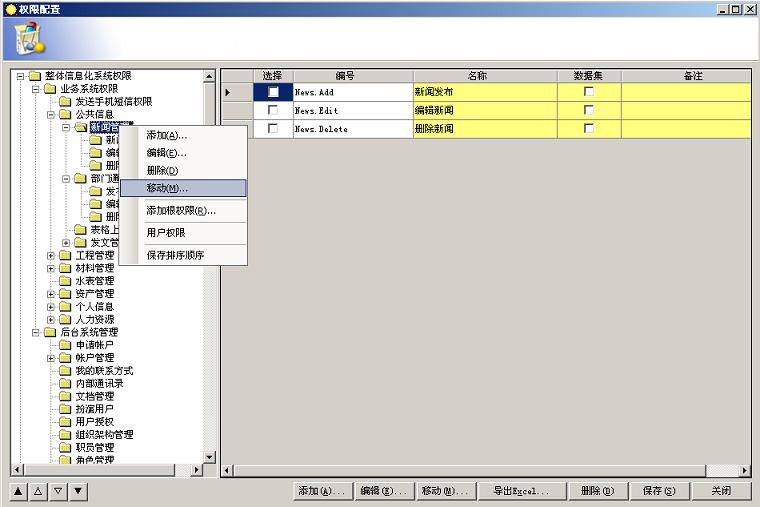Click the 关闭 button

tap(722, 491)
